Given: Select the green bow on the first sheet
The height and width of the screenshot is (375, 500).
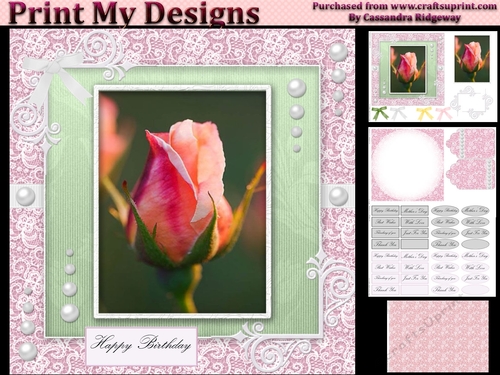Looking at the screenshot, I should pyautogui.click(x=380, y=113).
